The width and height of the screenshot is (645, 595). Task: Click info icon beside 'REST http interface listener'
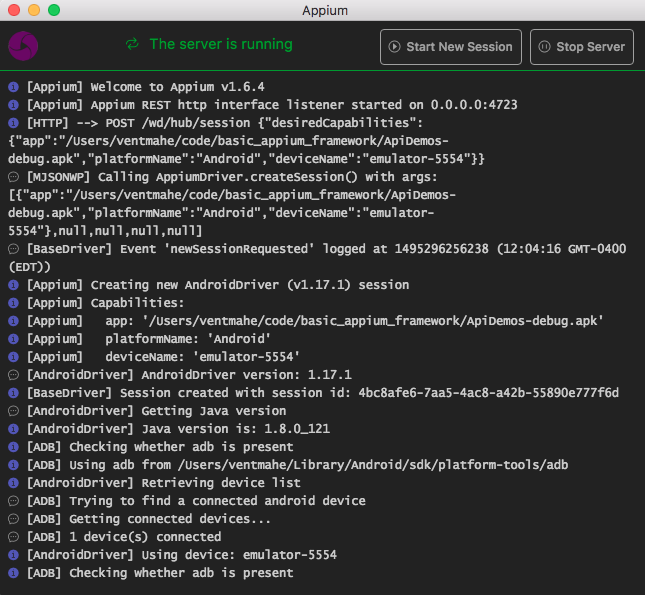coord(13,105)
